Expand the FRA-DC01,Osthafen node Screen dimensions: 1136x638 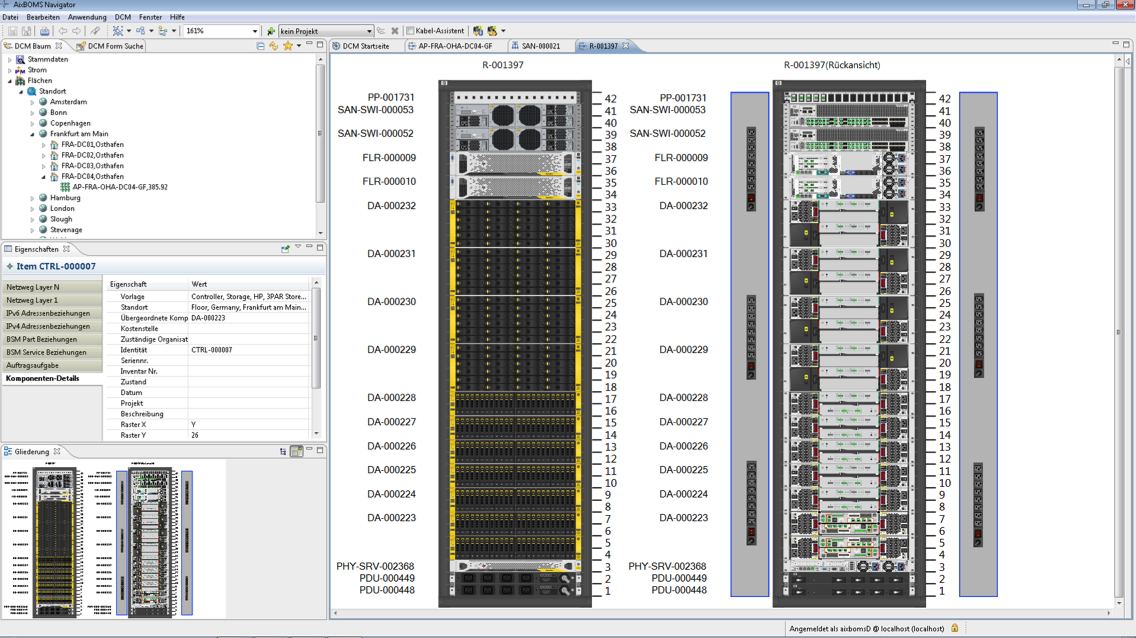point(43,145)
